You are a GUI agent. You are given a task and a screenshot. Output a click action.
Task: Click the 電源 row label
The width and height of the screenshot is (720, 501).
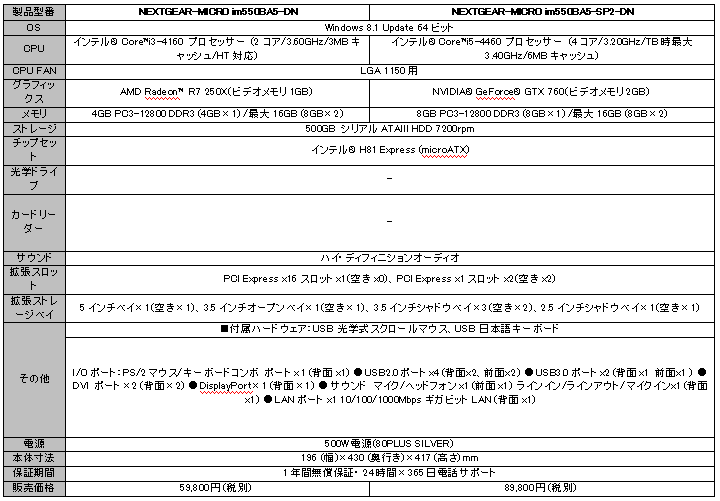[x=34, y=444]
